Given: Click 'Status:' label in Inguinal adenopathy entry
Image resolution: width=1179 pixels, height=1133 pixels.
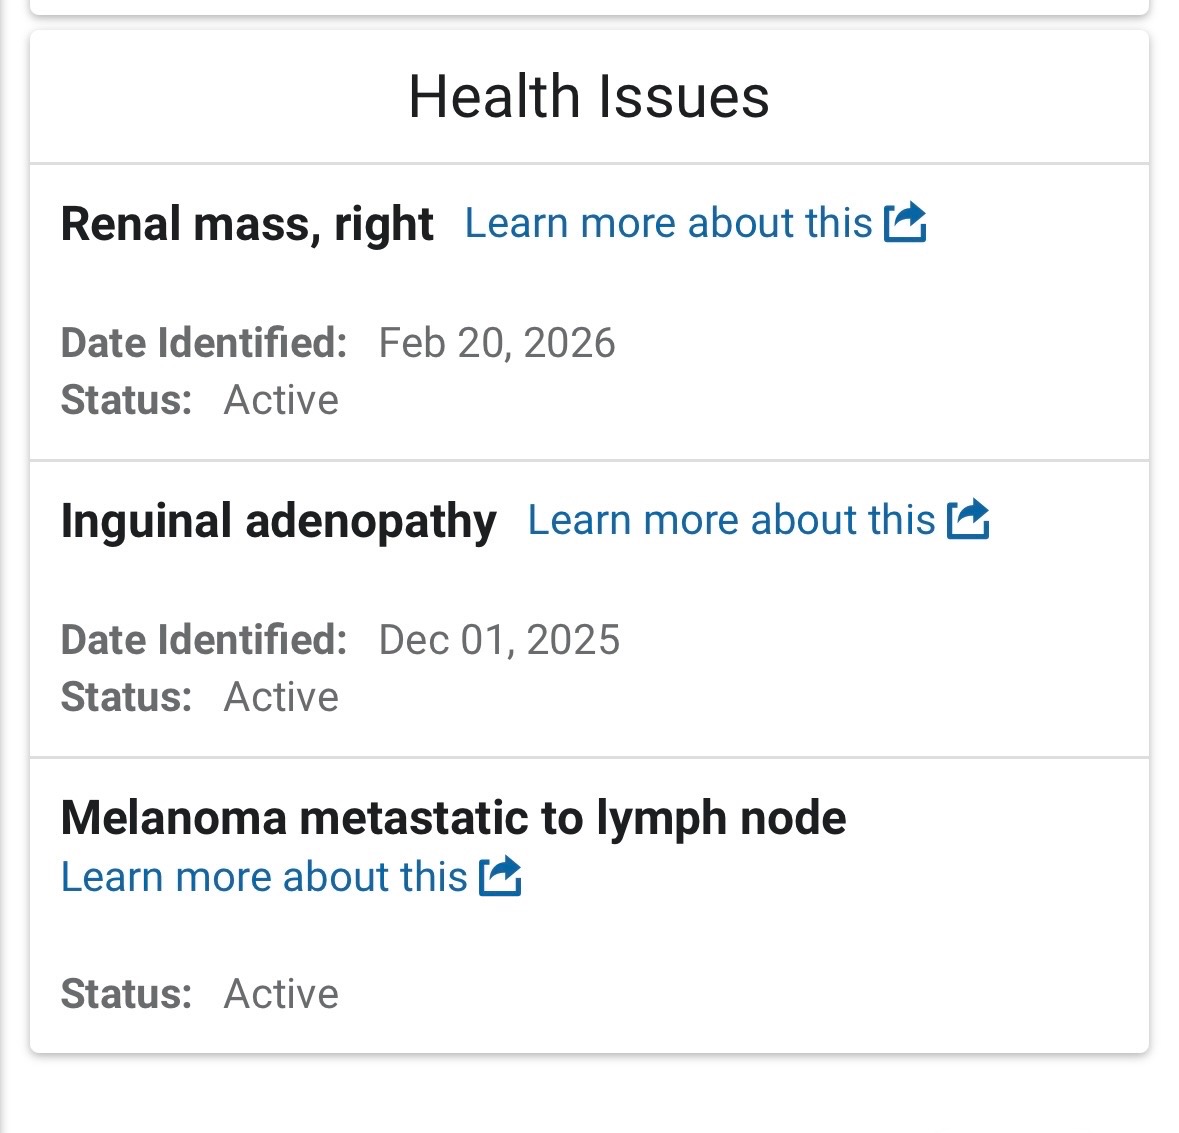Looking at the screenshot, I should 126,697.
